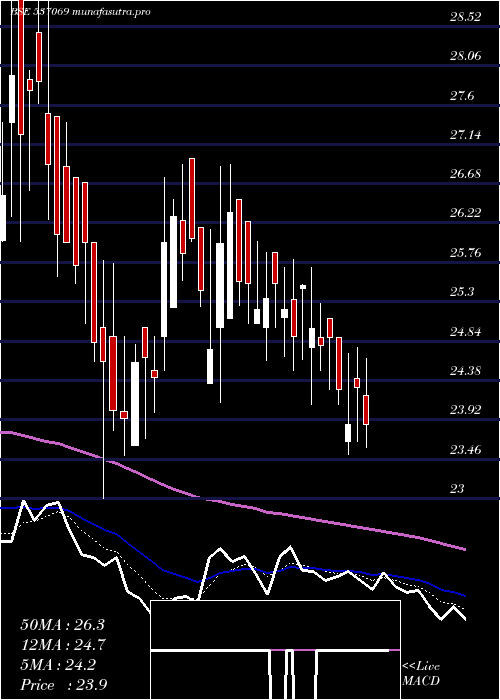Click the 12MA : 24.7 readout
500x700 pixels.
click(x=64, y=645)
